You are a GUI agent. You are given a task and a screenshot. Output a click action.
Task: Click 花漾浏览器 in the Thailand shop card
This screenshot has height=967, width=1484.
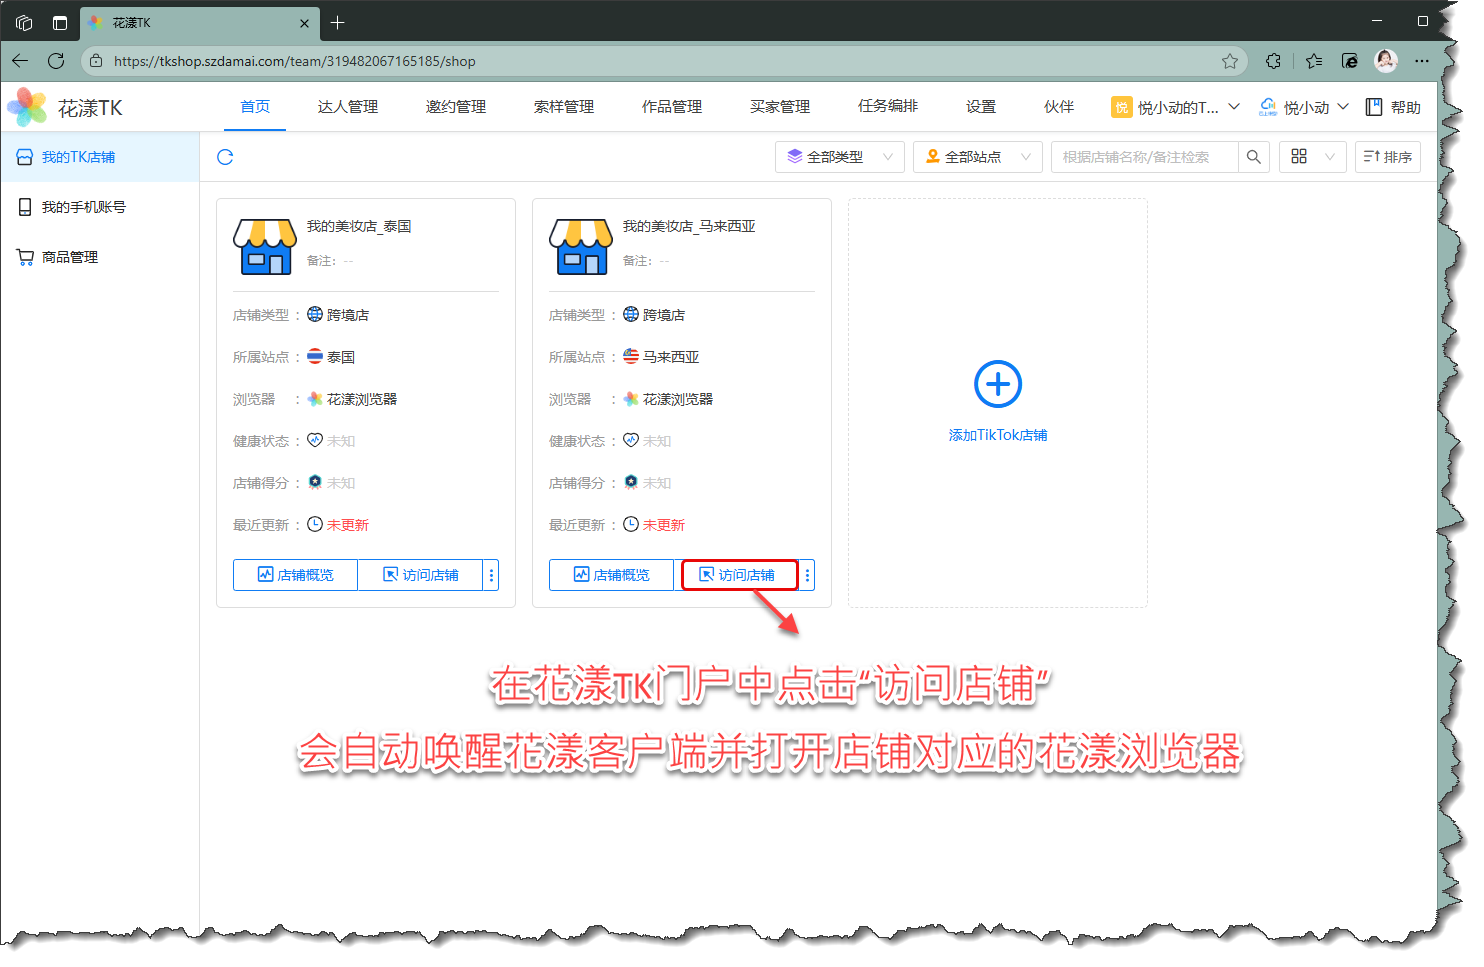[x=362, y=399]
